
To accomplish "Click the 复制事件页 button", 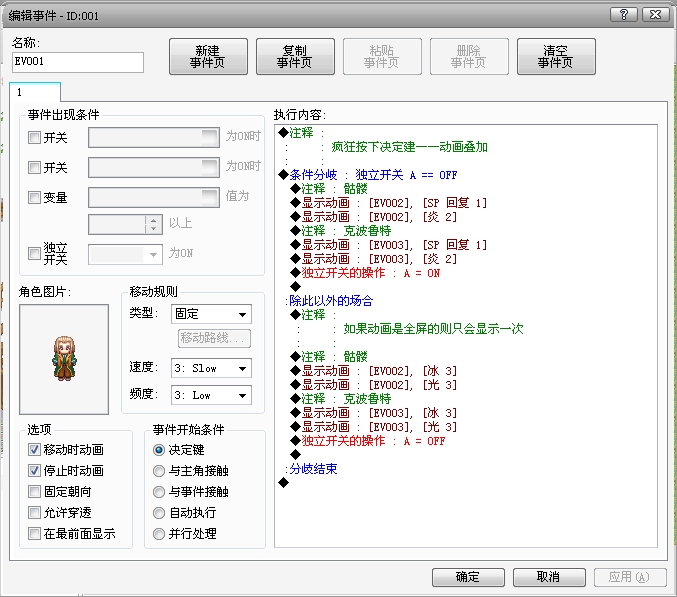I will click(x=295, y=57).
